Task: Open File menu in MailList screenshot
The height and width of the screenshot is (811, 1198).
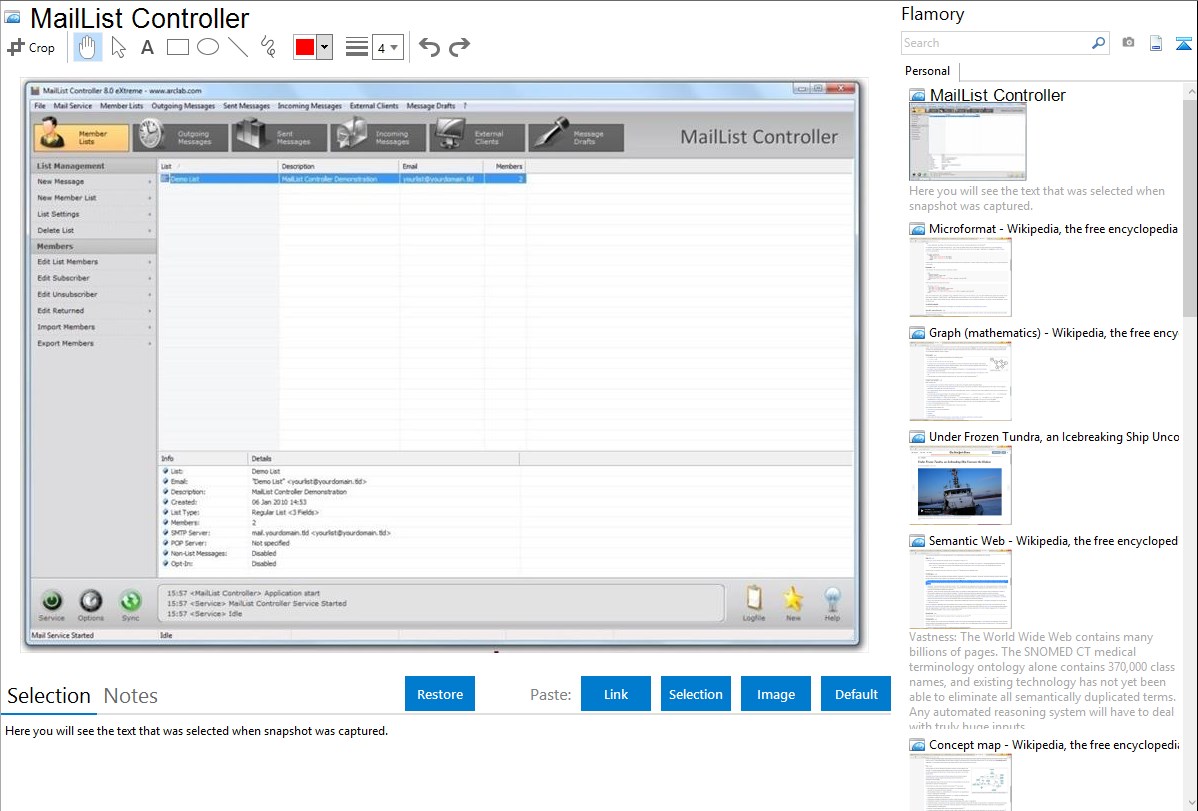Action: [40, 106]
